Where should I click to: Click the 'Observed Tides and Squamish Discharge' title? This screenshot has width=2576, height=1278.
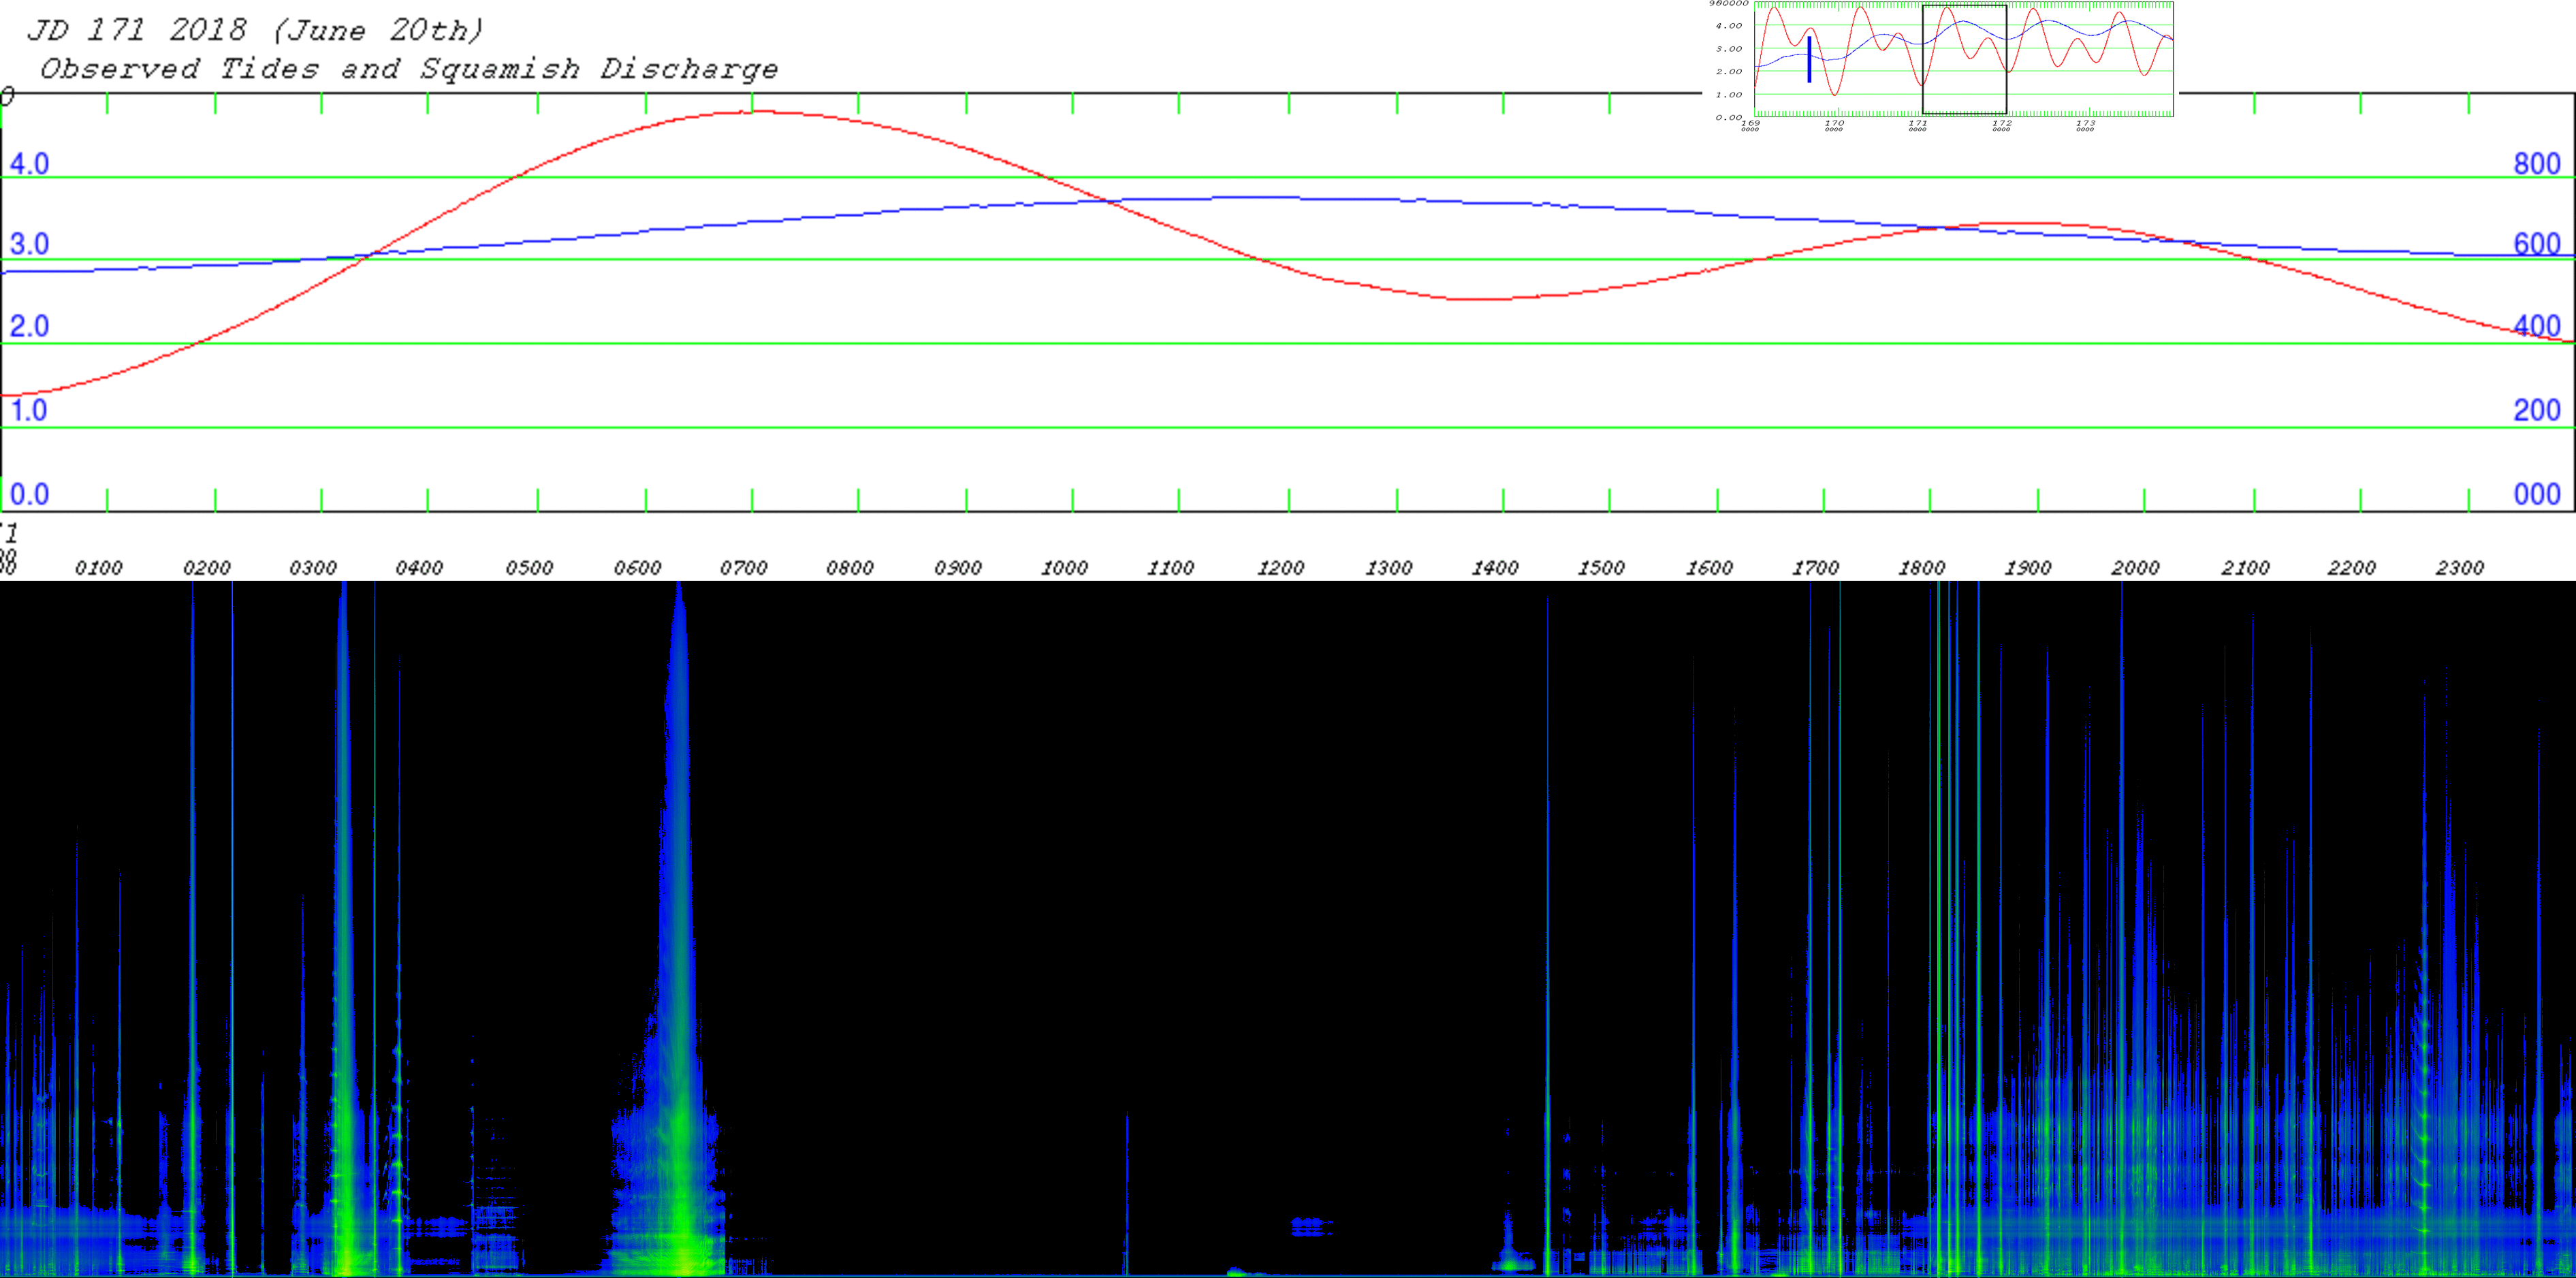click(409, 69)
